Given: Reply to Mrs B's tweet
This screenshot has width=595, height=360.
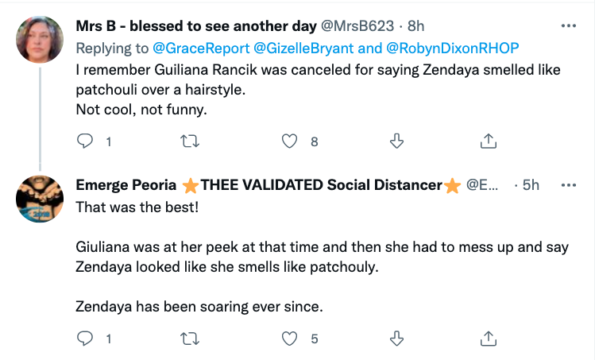Looking at the screenshot, I should pyautogui.click(x=85, y=141).
